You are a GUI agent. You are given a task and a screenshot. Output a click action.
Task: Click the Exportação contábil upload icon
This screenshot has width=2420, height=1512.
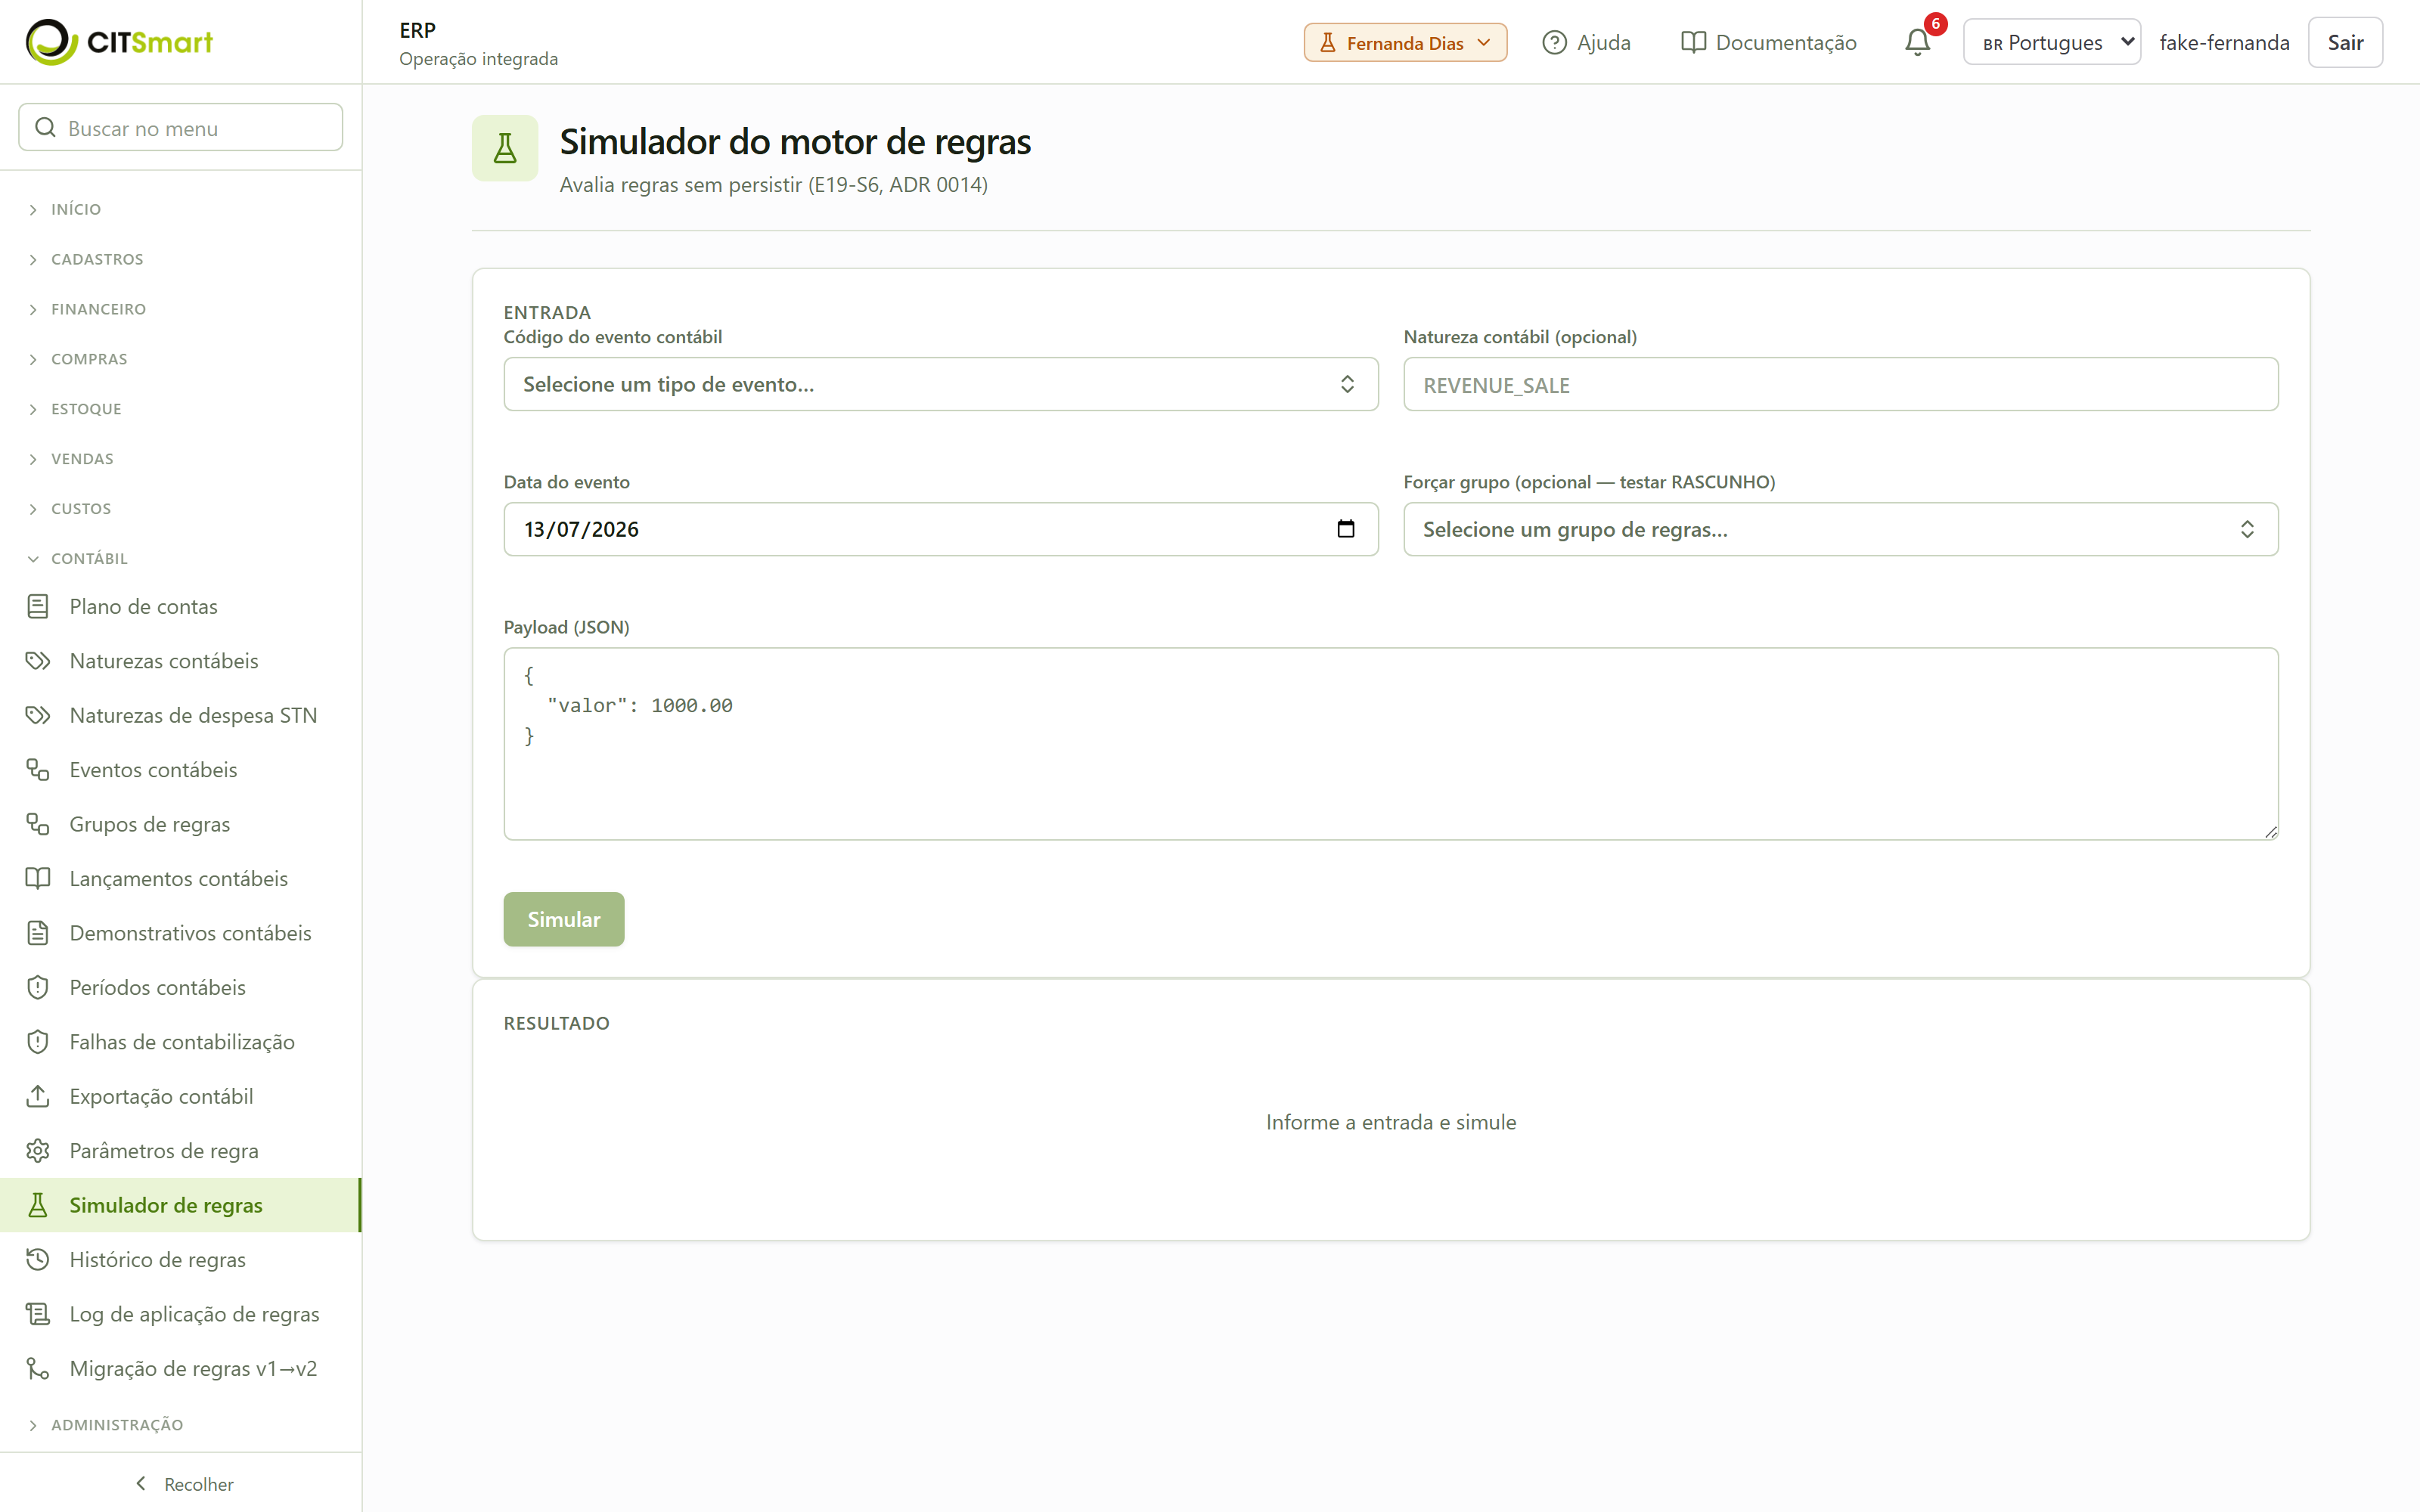38,1096
